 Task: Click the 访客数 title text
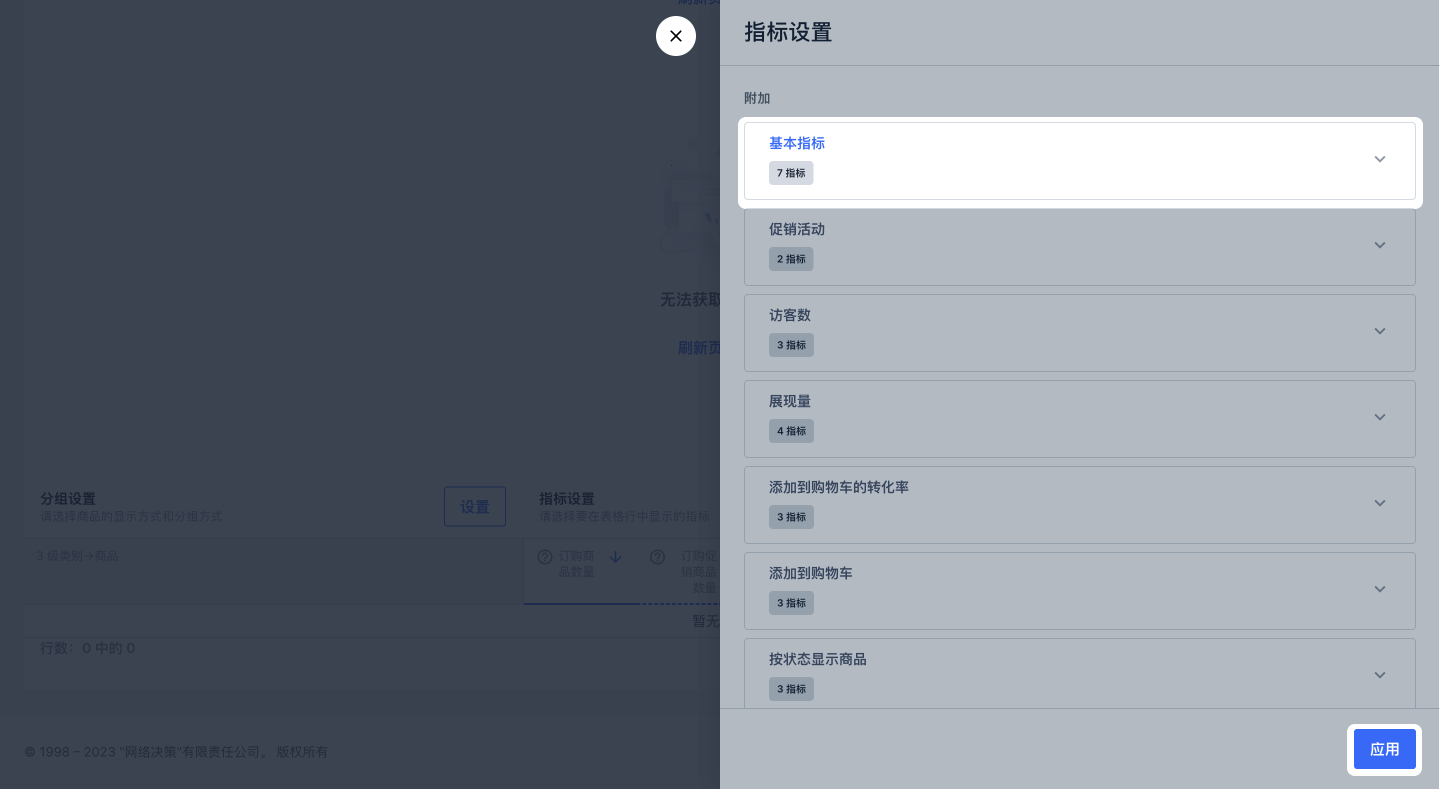(x=790, y=315)
